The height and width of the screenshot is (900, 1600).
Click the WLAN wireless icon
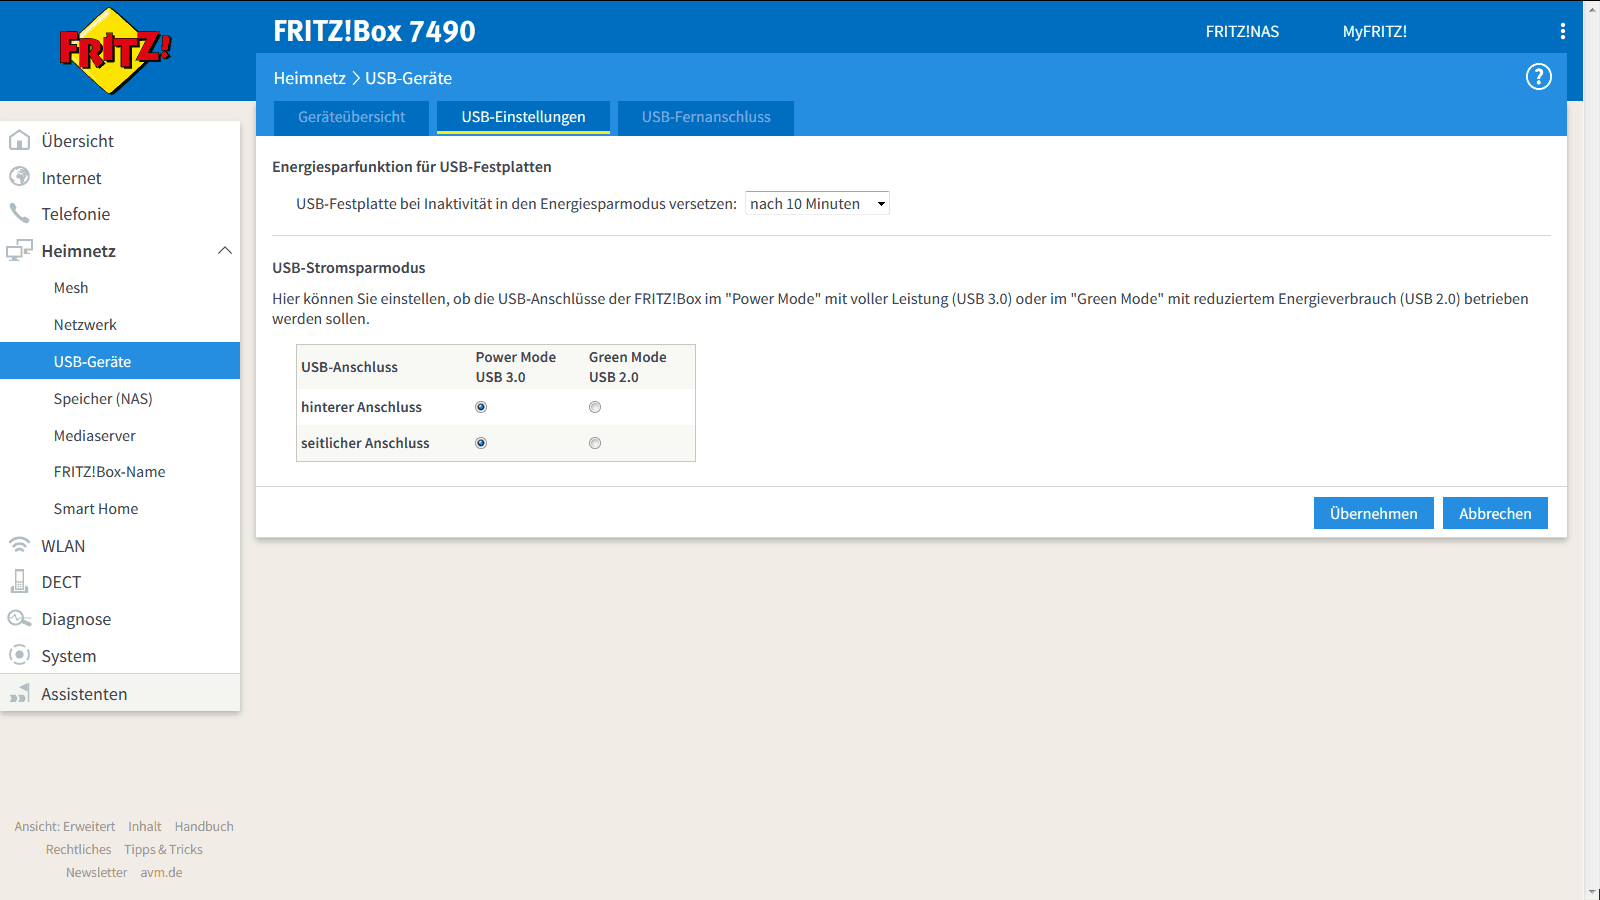coord(19,545)
